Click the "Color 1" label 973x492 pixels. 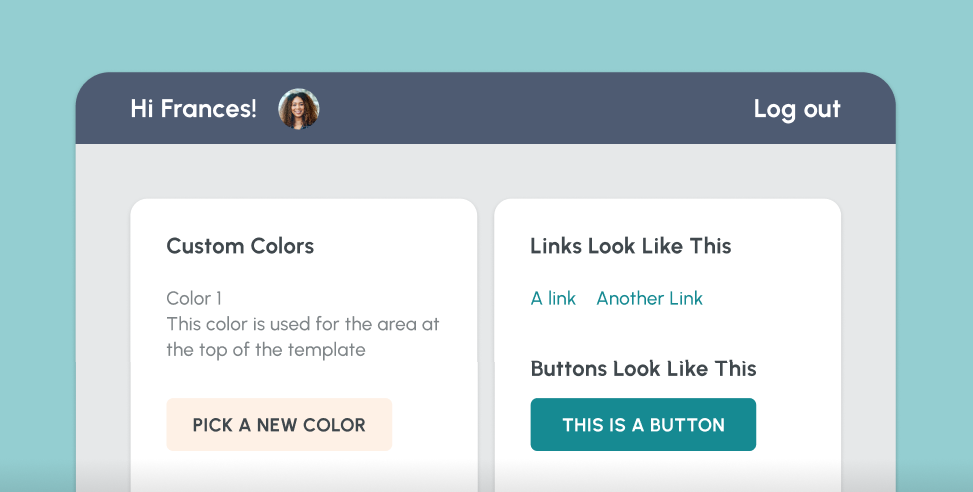click(x=194, y=298)
